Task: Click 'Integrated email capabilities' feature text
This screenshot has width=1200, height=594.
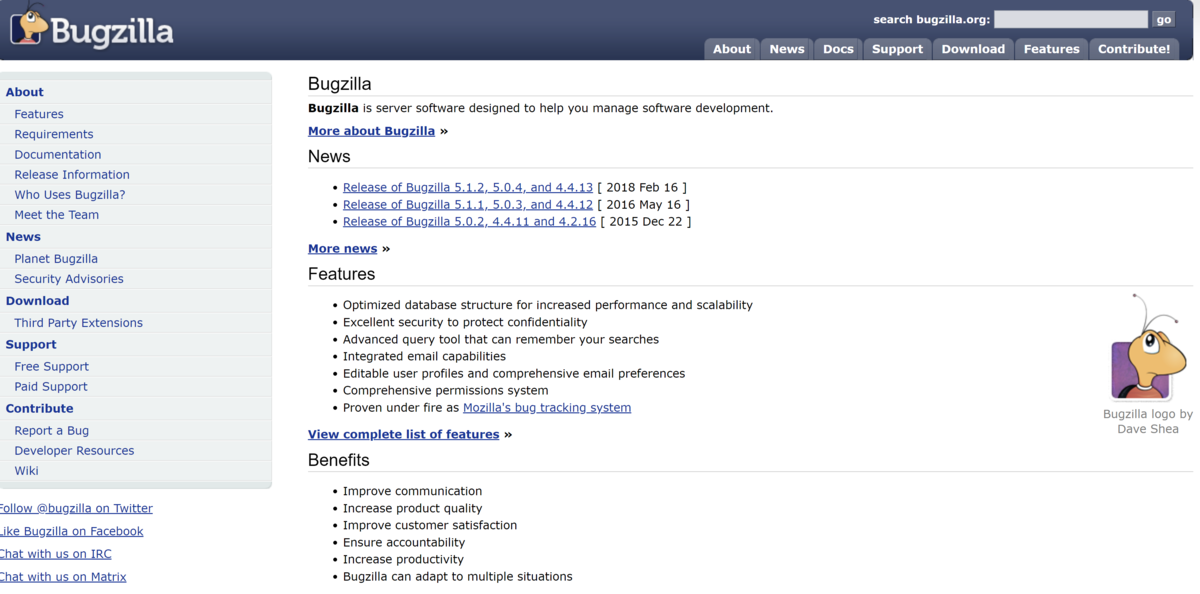Action: [x=424, y=356]
